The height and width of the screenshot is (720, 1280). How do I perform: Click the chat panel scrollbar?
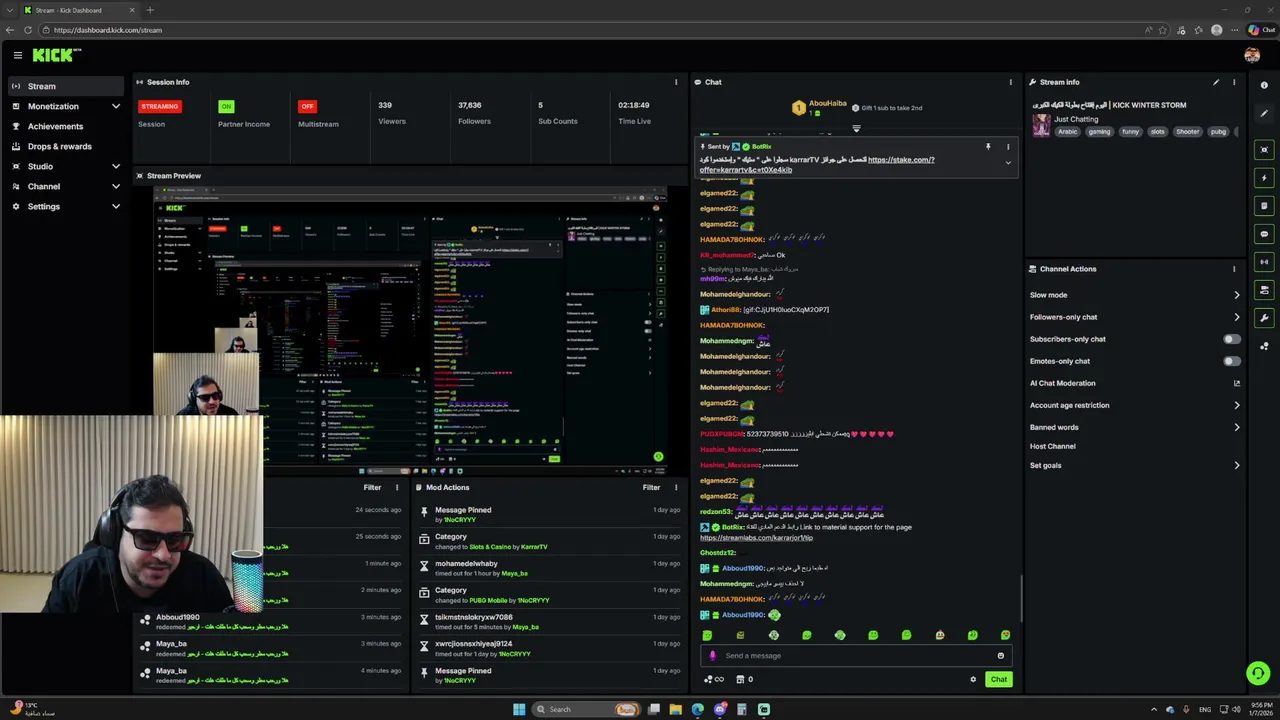pyautogui.click(x=1021, y=598)
